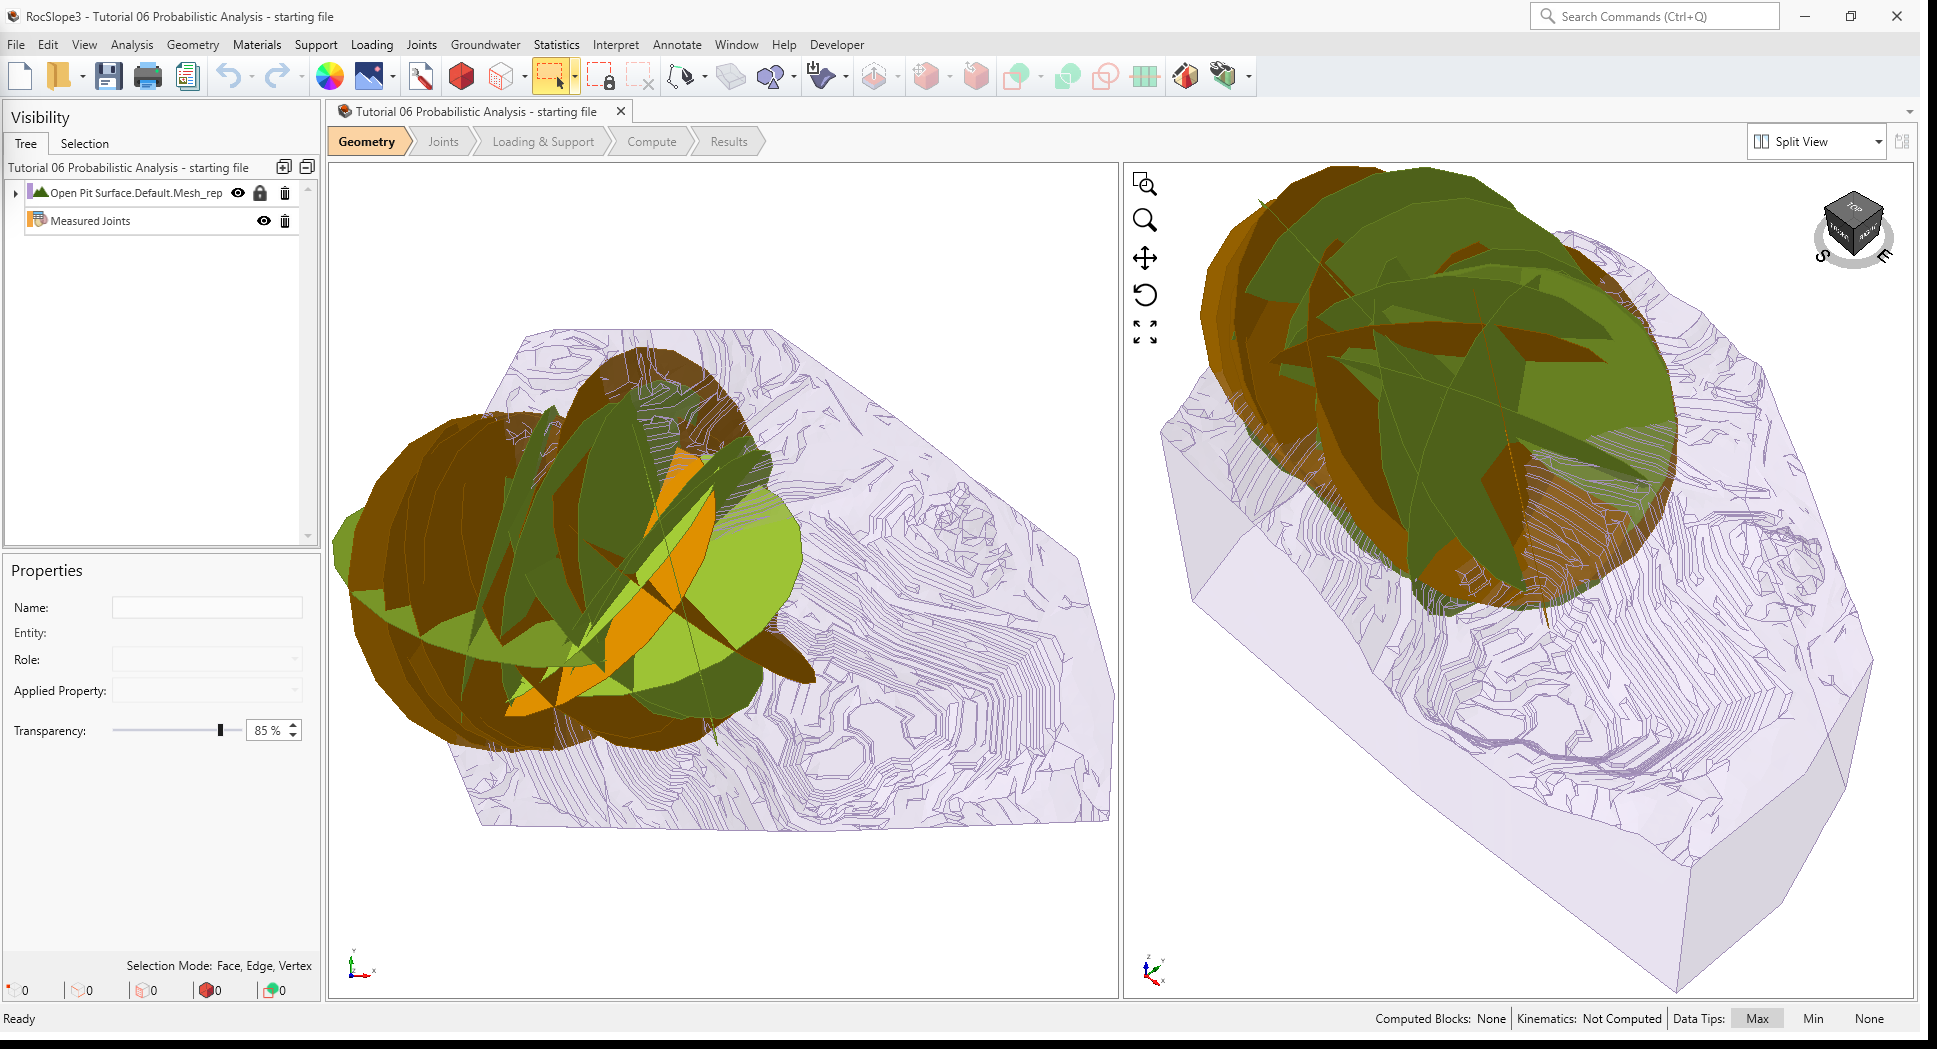Click the lock selection icon

(601, 76)
